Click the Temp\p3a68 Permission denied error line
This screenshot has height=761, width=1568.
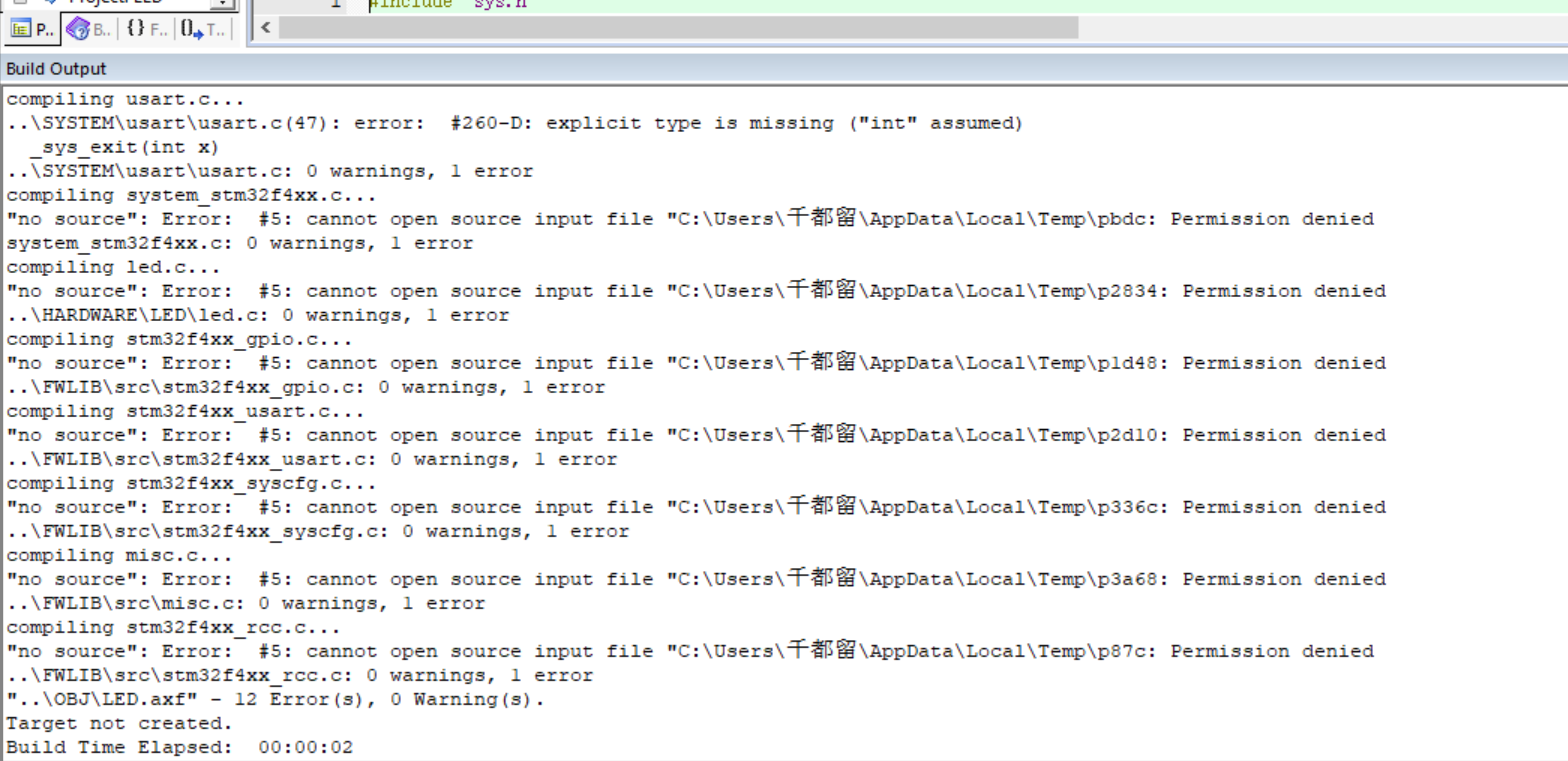(696, 579)
